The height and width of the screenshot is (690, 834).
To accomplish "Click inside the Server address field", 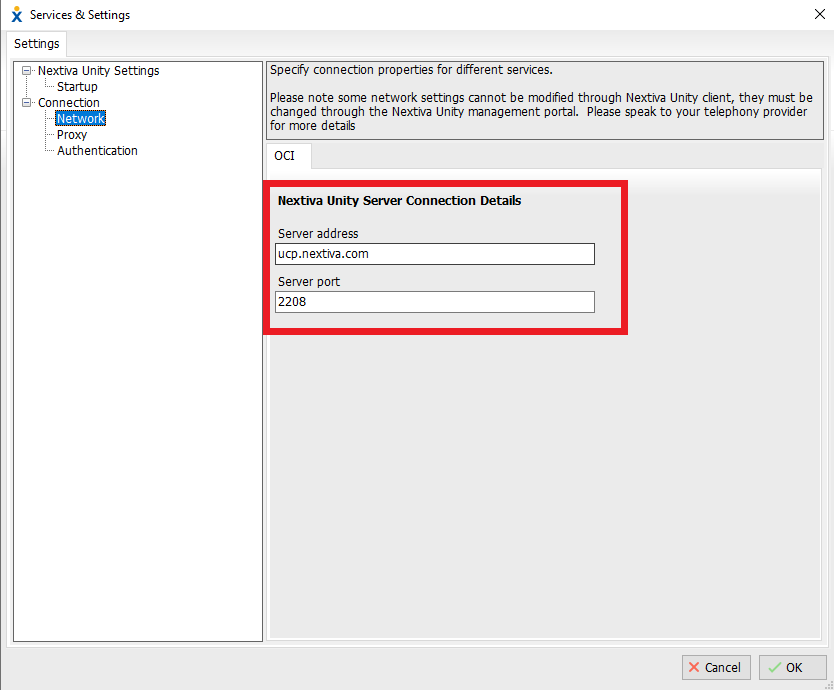I will [434, 253].
